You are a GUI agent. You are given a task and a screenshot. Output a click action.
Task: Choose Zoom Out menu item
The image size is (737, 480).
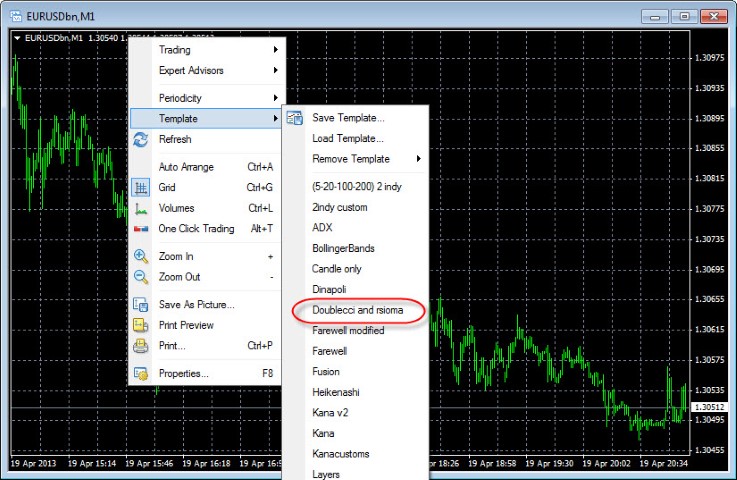[205, 277]
